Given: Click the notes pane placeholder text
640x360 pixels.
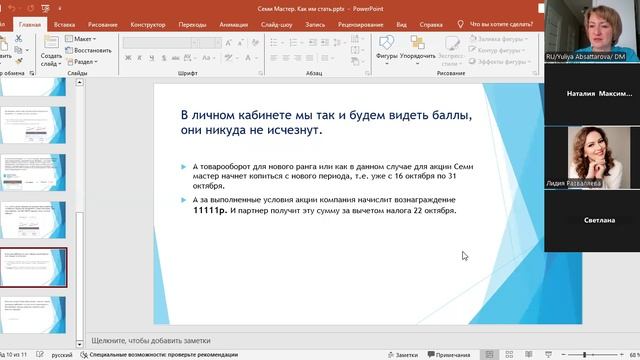Looking at the screenshot, I should click(151, 340).
